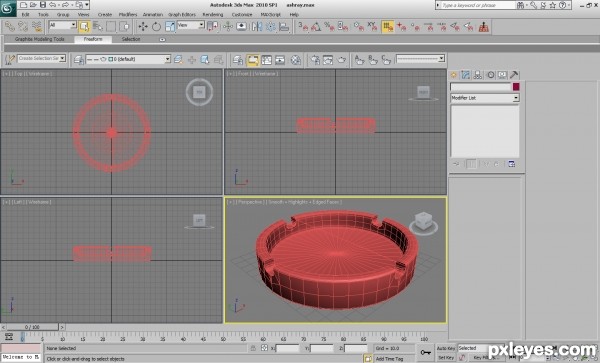
Task: Click the object color swatch
Action: tap(516, 87)
